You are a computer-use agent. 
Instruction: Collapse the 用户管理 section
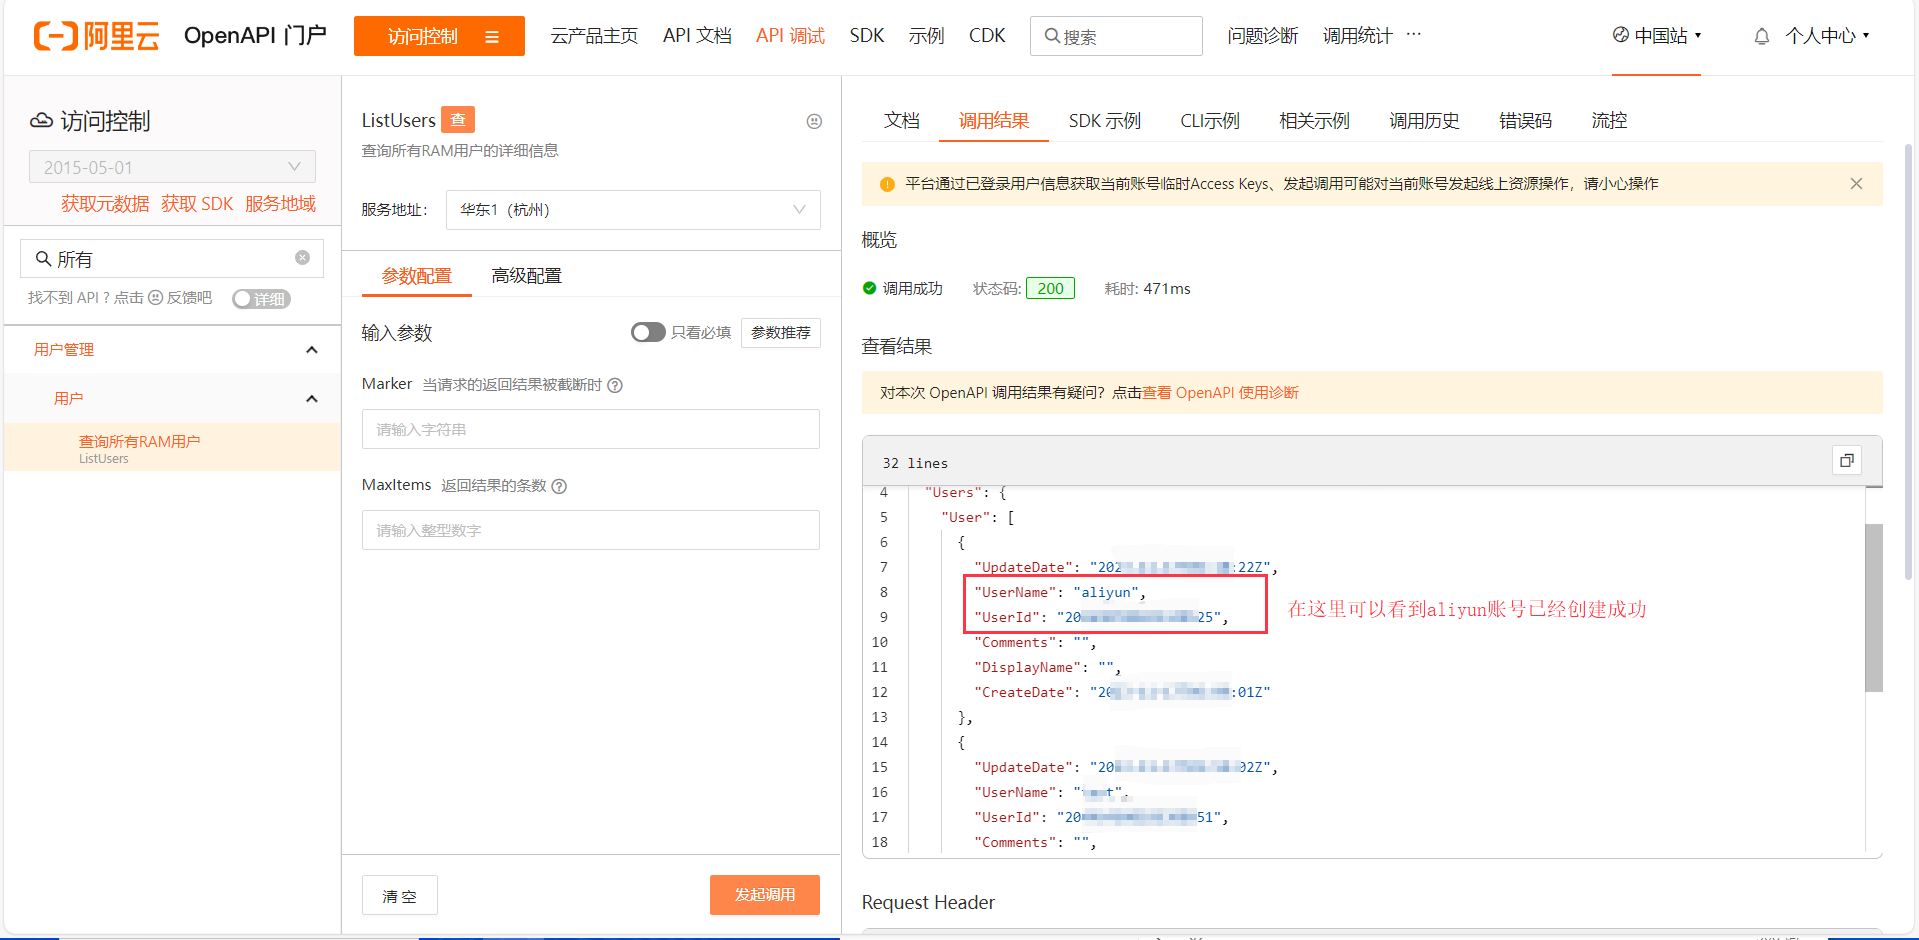312,350
